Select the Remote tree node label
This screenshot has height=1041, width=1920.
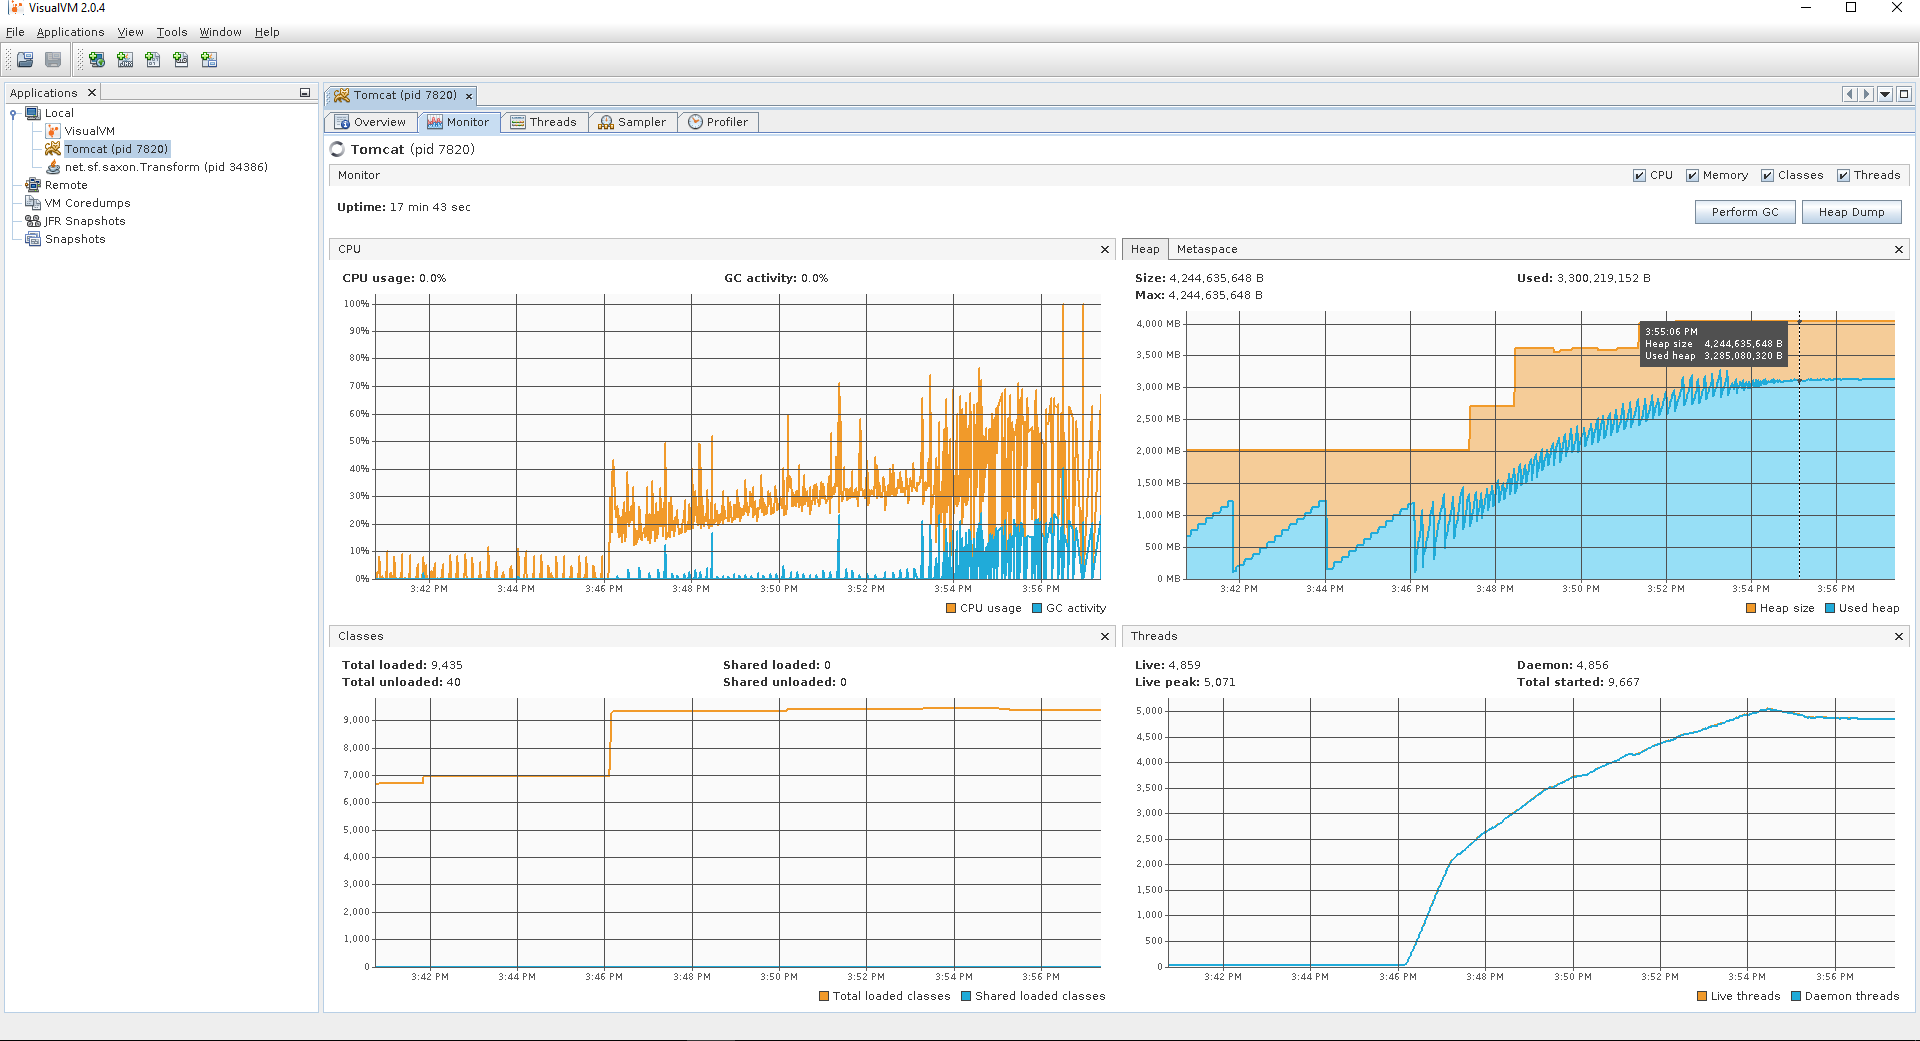[66, 185]
